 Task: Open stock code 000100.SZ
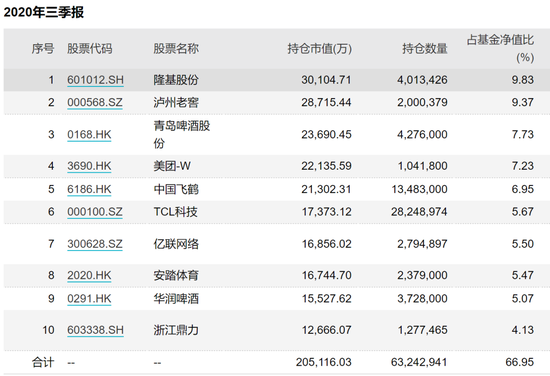tap(95, 212)
